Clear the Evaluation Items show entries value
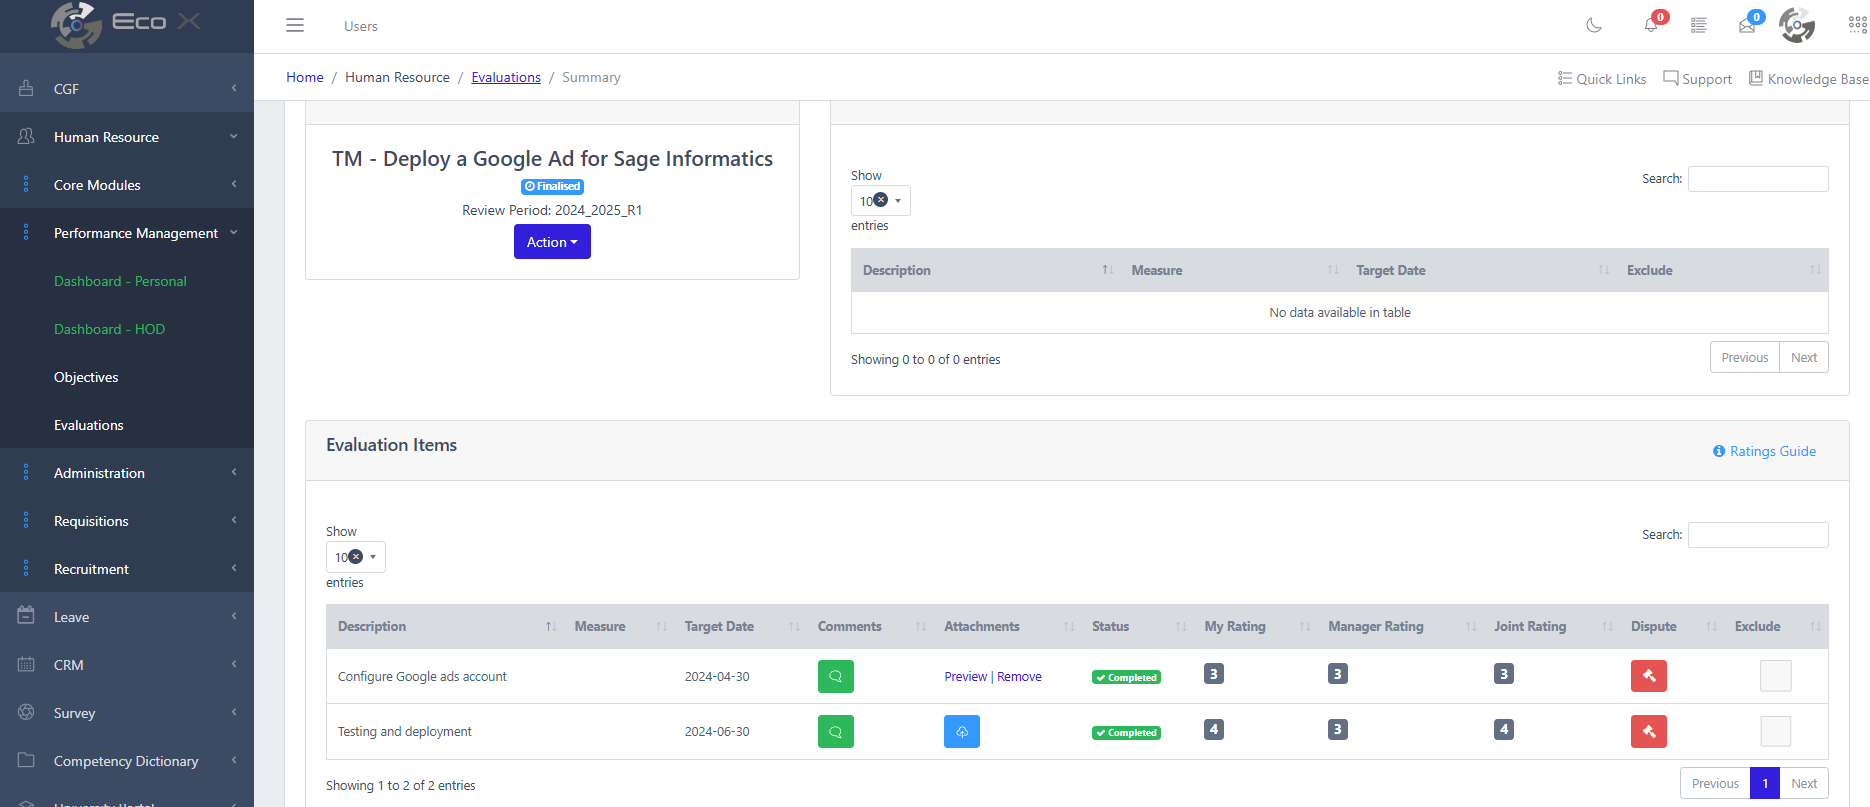 355,556
